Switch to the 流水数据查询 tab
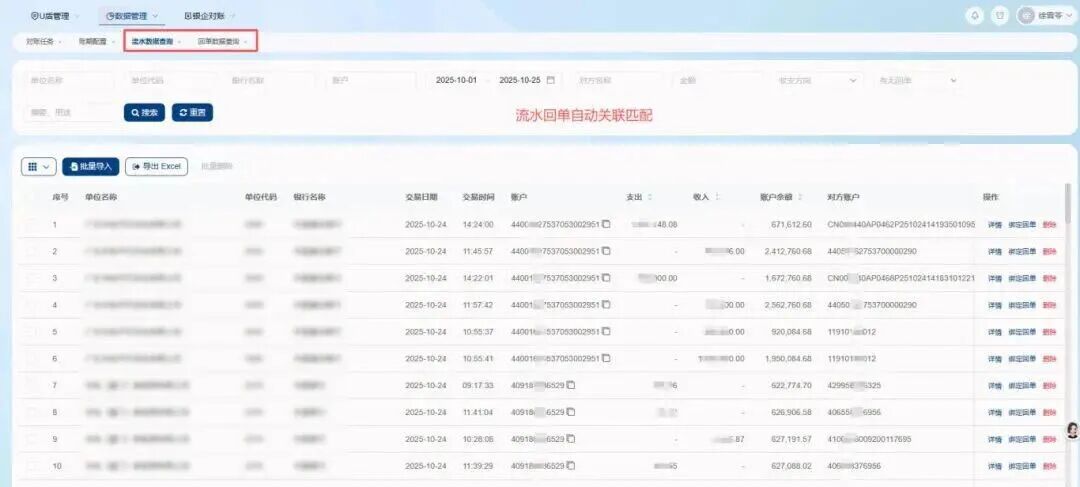This screenshot has height=487, width=1080. click(x=154, y=42)
